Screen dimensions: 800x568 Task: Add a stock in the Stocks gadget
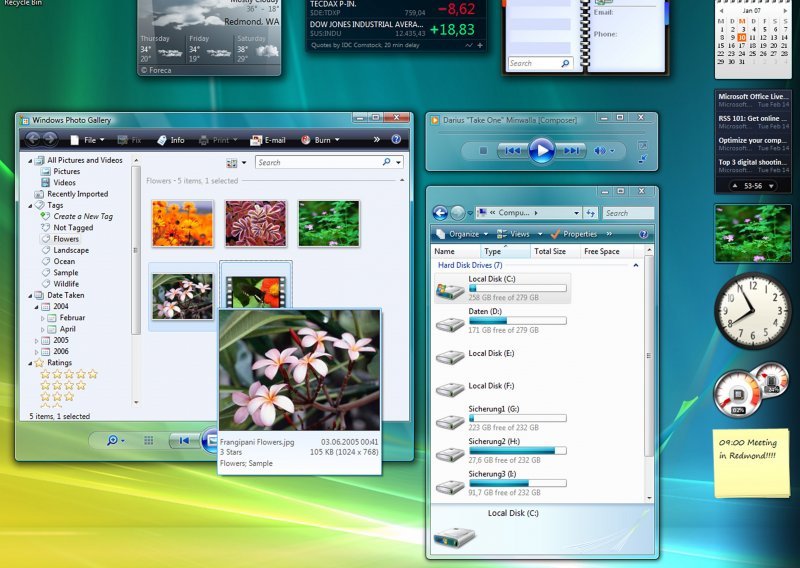tap(480, 45)
